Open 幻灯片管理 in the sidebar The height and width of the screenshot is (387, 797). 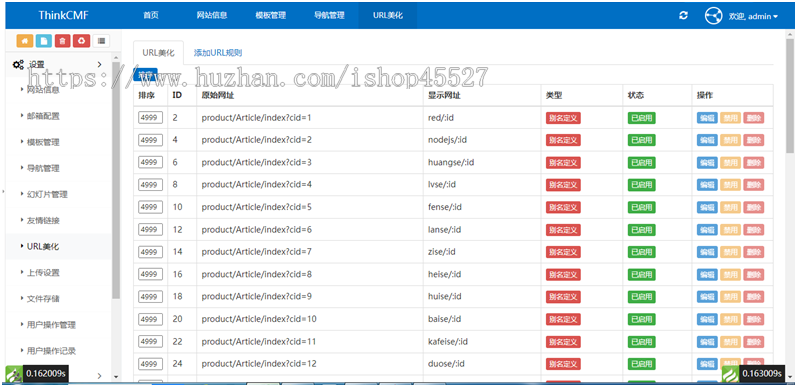(47, 194)
